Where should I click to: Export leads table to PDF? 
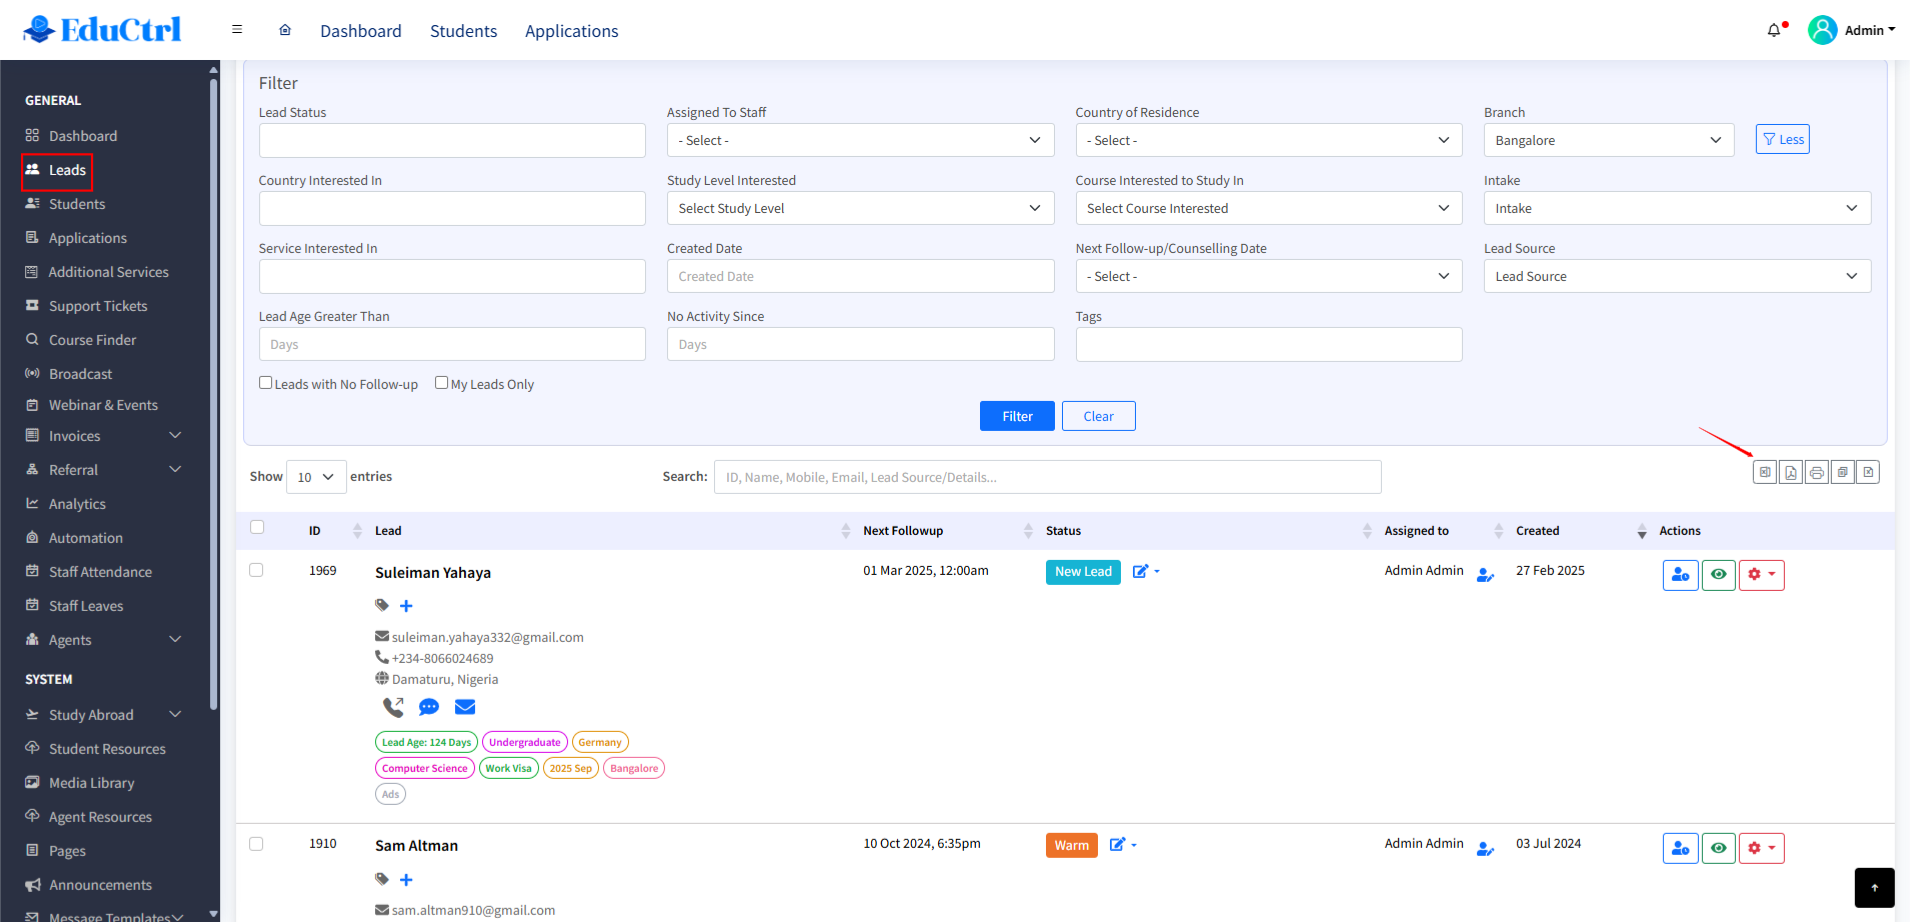(1790, 473)
